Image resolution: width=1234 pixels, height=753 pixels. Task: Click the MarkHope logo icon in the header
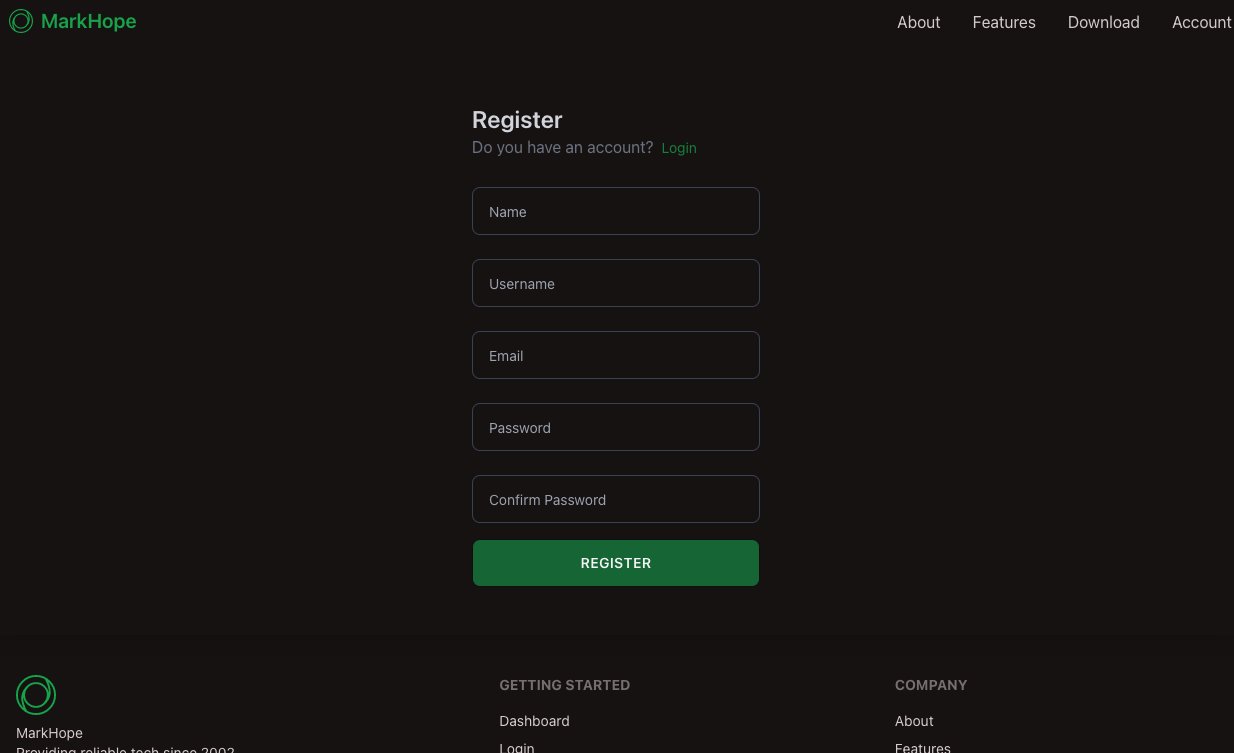click(20, 20)
